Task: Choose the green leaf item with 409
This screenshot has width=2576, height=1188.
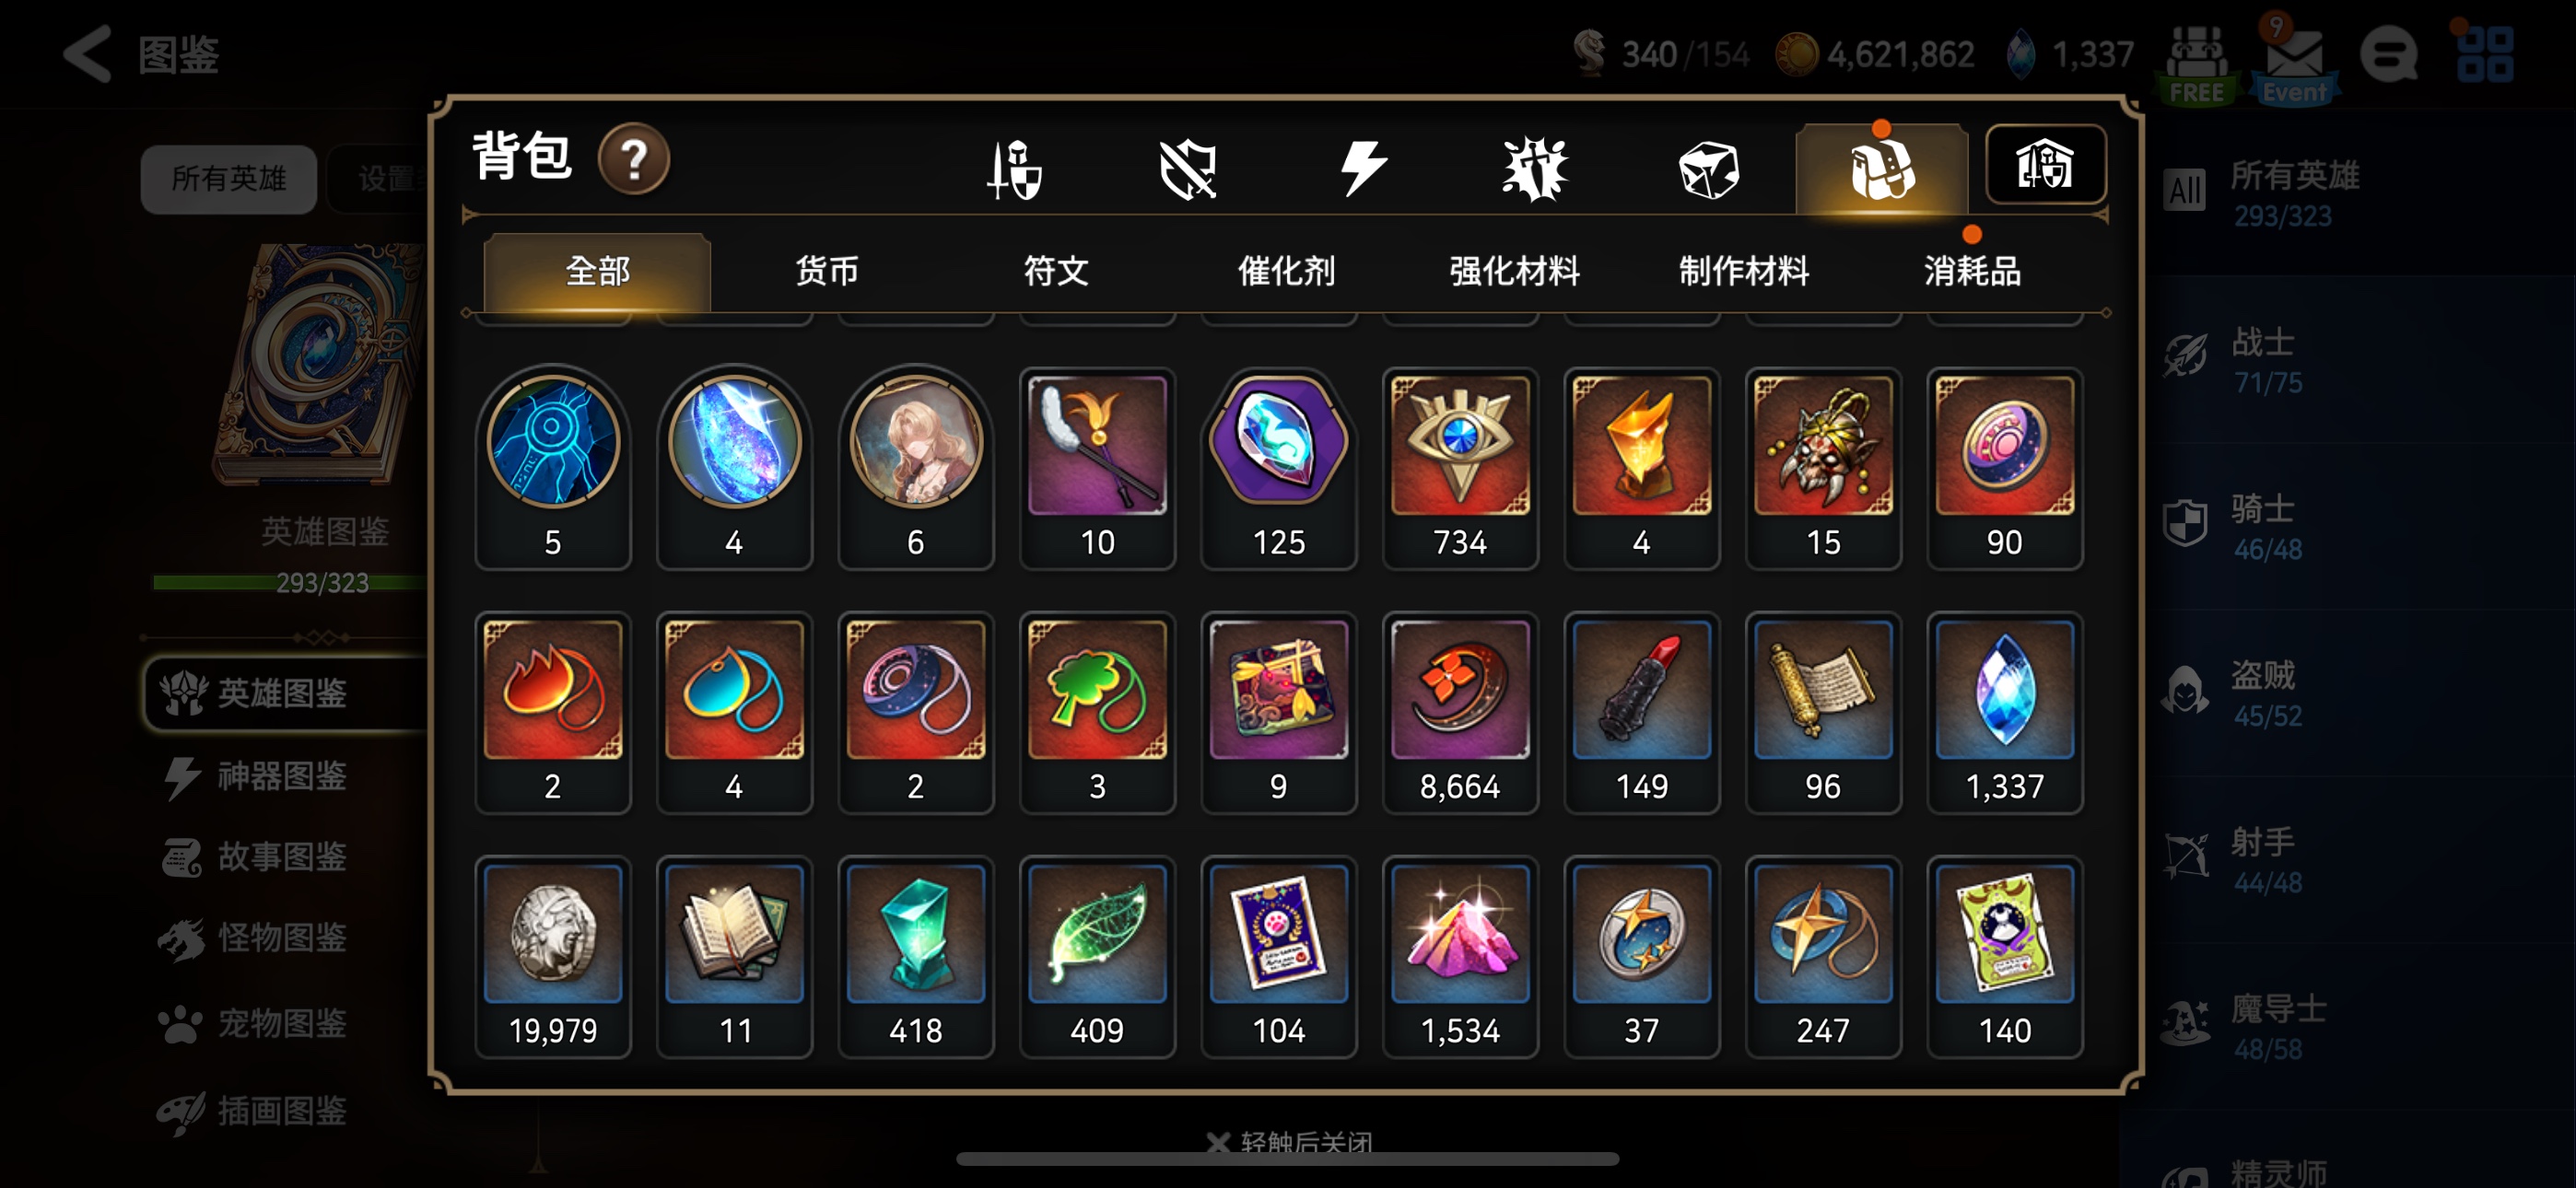Action: [x=1097, y=956]
